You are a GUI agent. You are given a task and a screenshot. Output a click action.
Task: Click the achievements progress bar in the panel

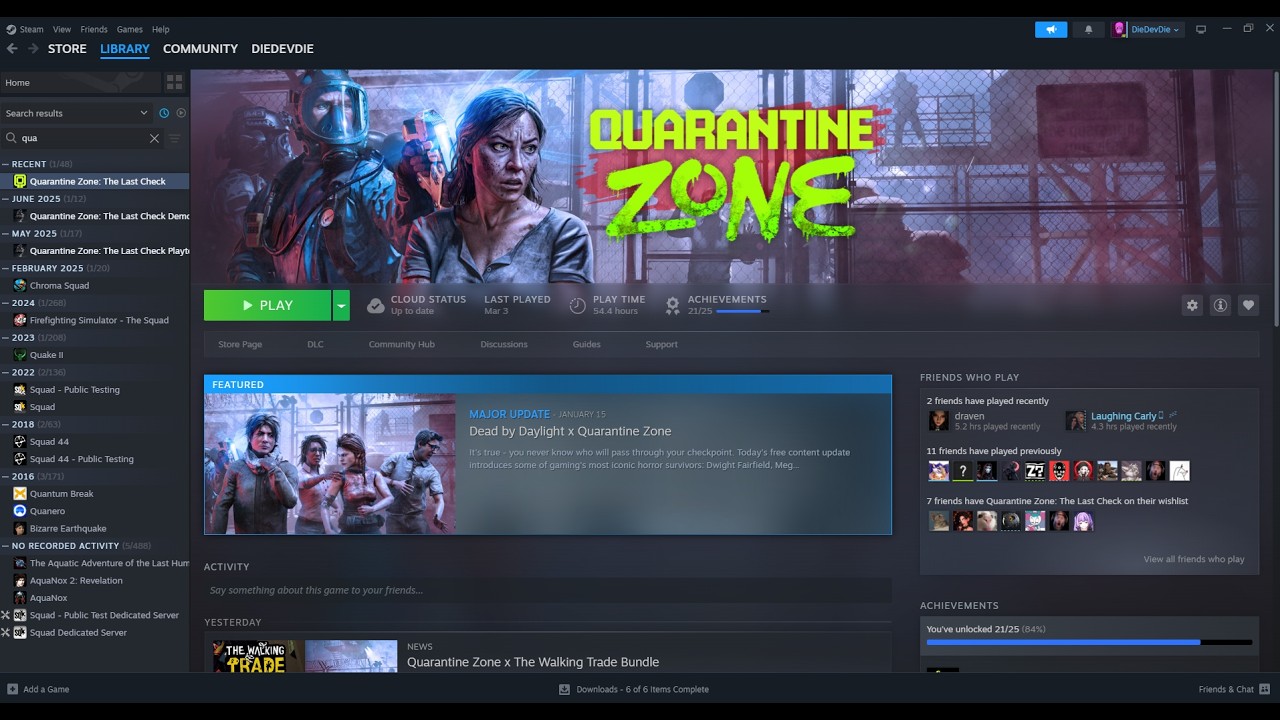point(1089,642)
